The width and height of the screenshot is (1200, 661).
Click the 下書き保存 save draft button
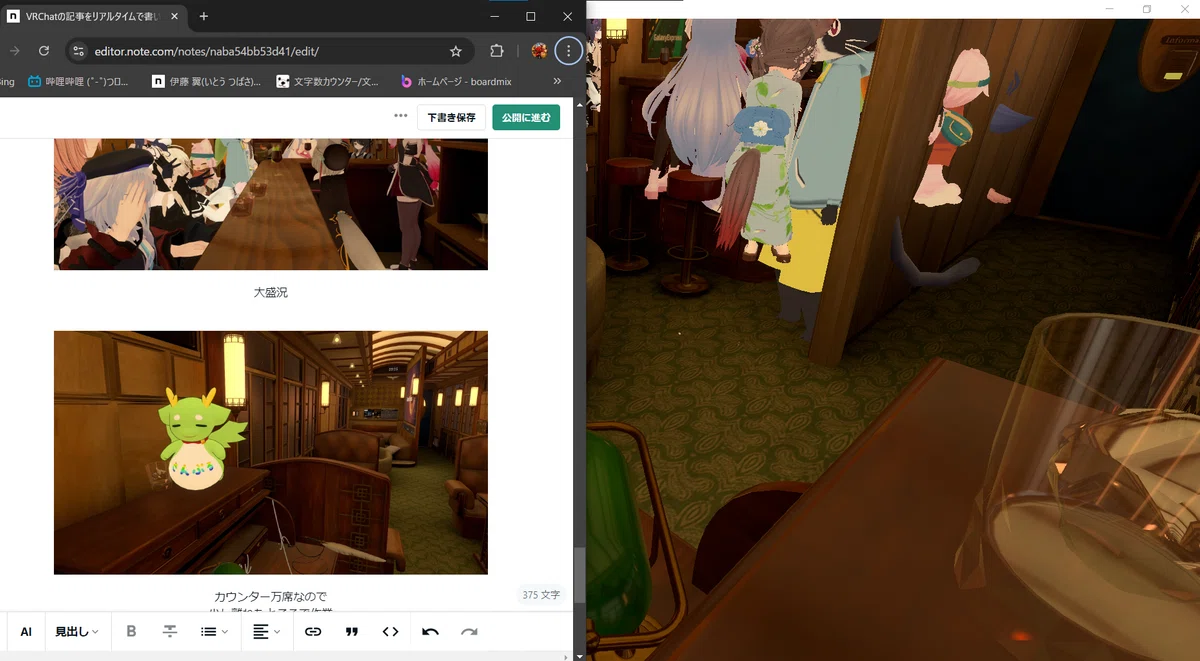click(x=452, y=117)
